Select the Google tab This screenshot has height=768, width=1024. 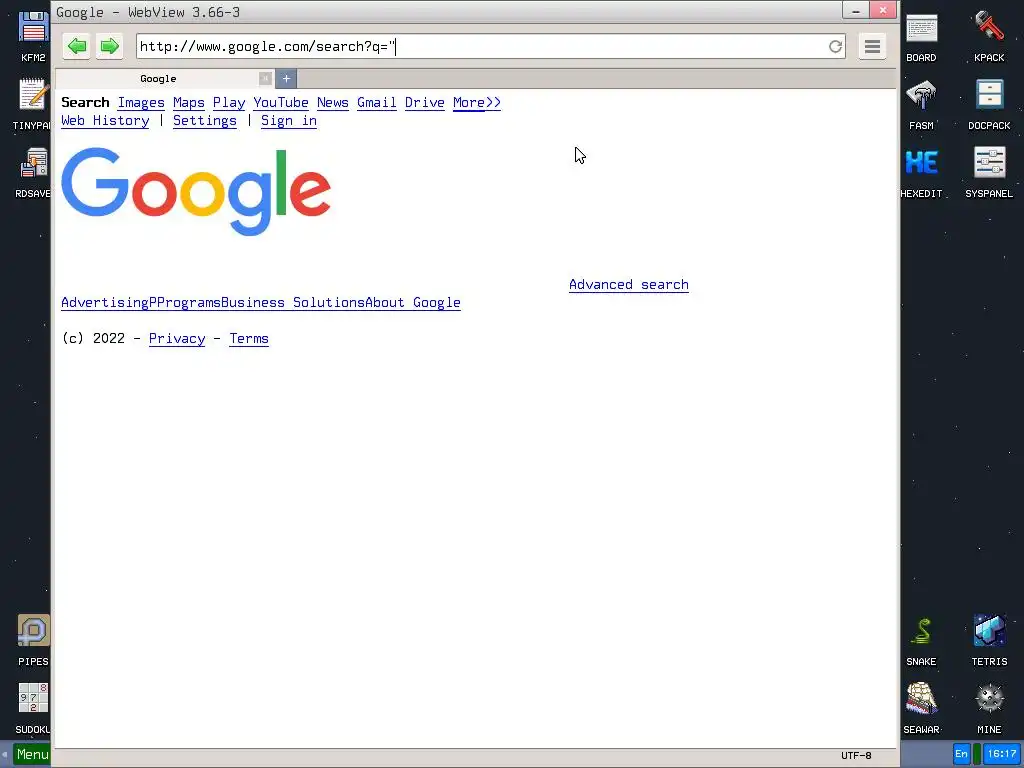coord(158,78)
